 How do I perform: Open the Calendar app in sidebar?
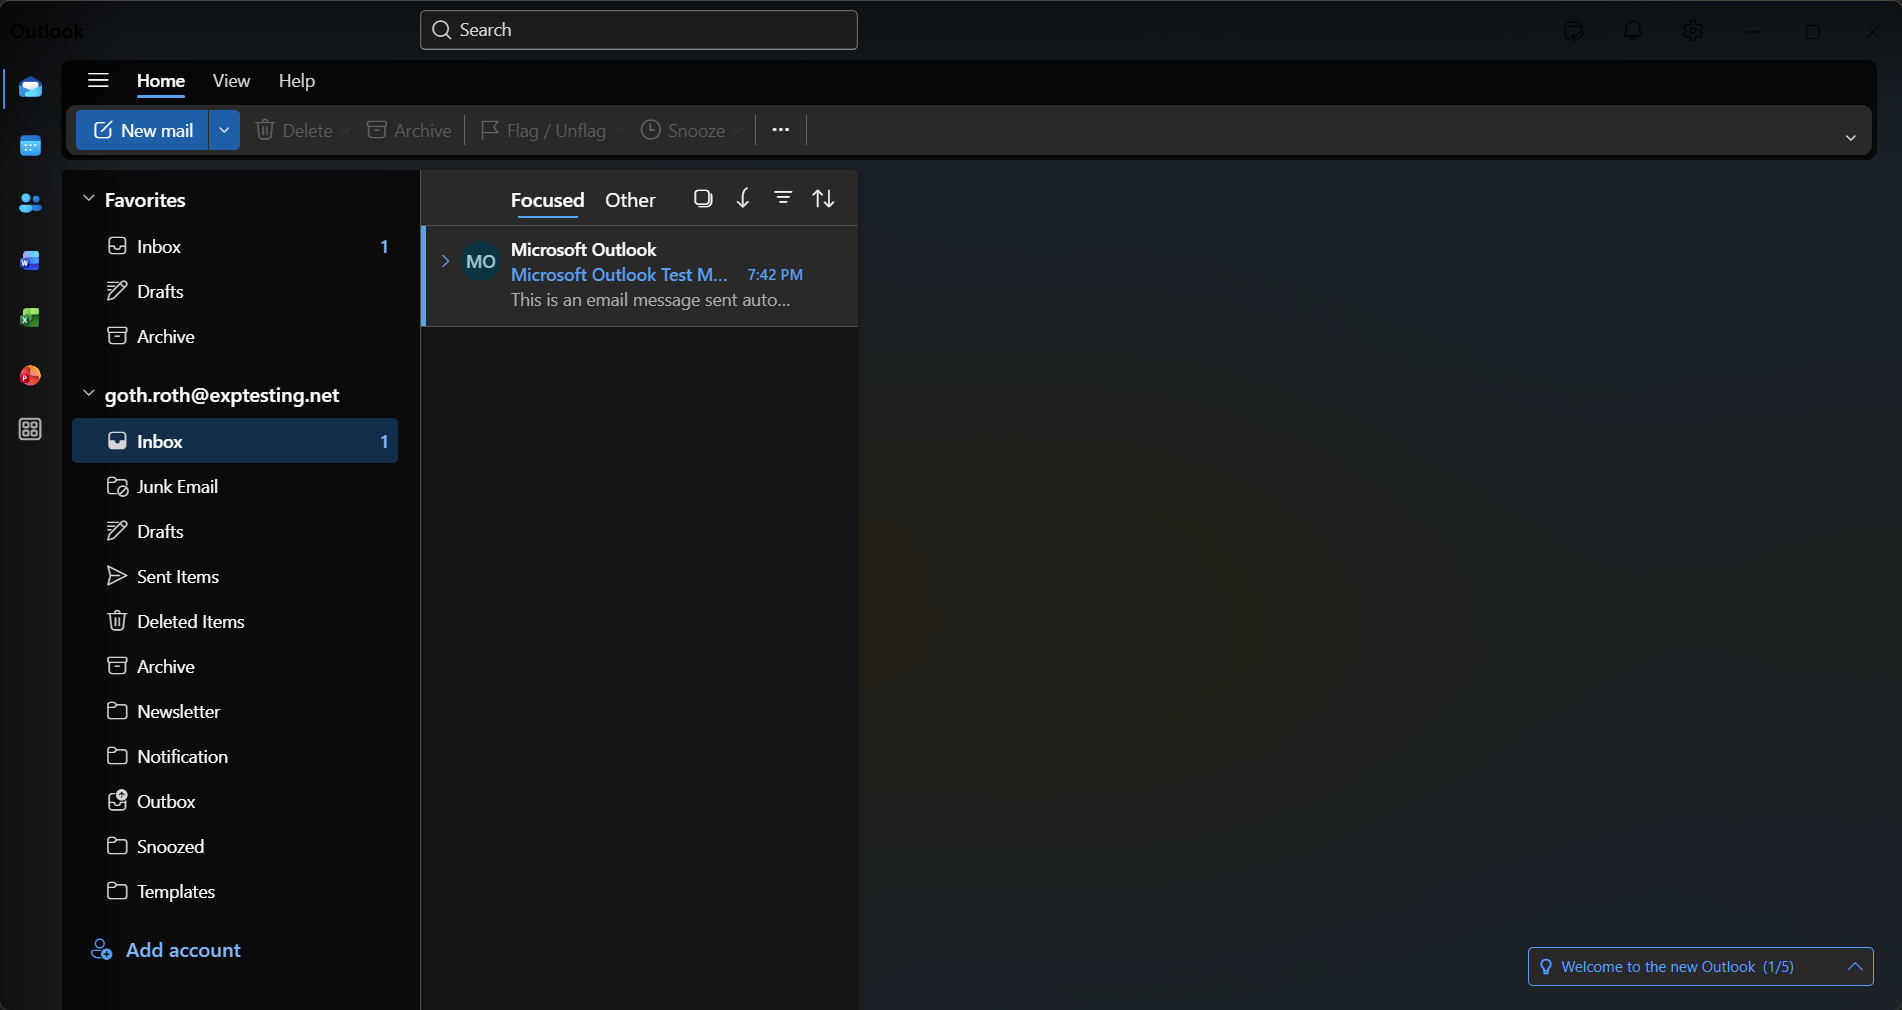30,146
